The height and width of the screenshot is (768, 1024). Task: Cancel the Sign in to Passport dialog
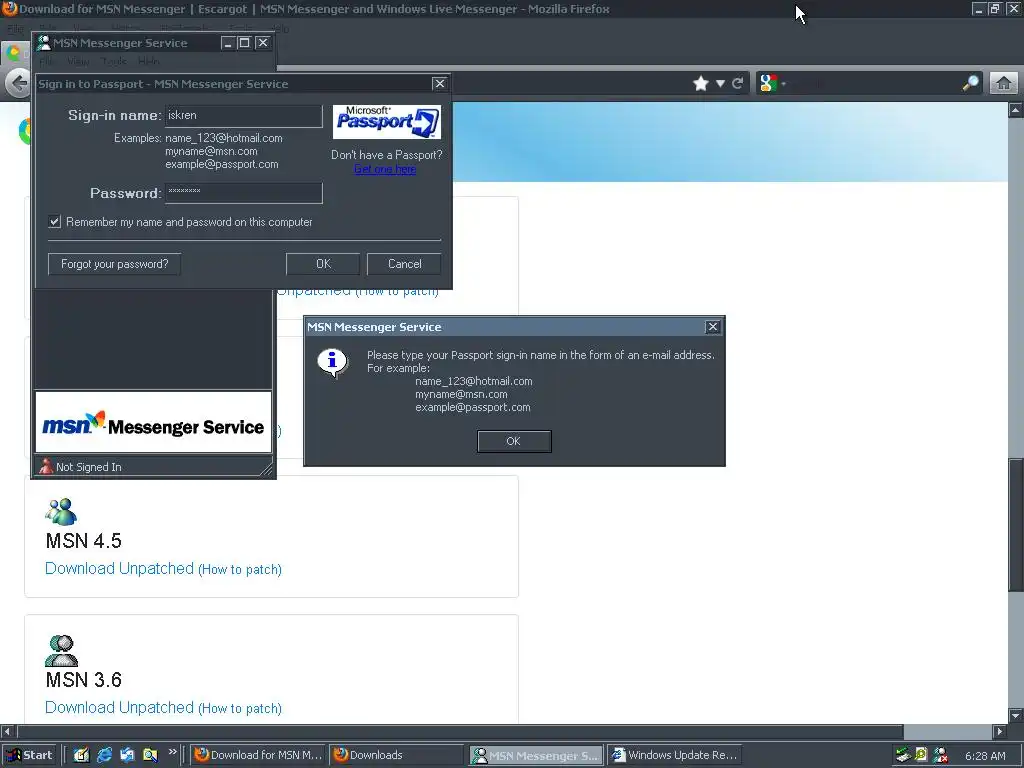pyautogui.click(x=404, y=264)
